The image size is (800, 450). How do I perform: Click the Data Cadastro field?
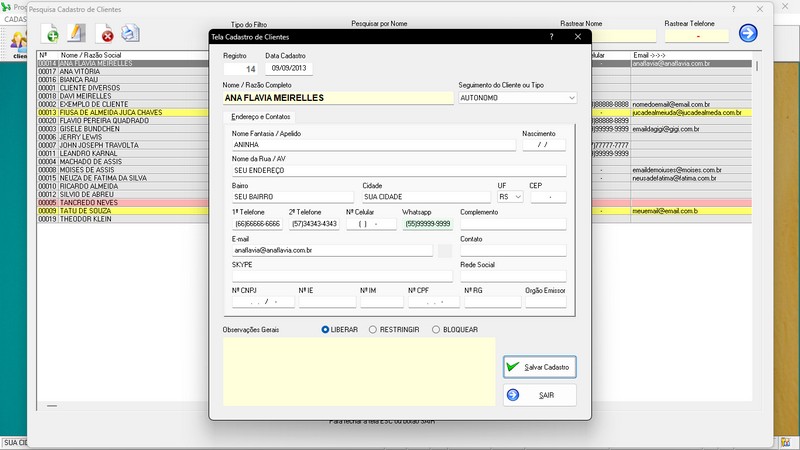(x=289, y=68)
